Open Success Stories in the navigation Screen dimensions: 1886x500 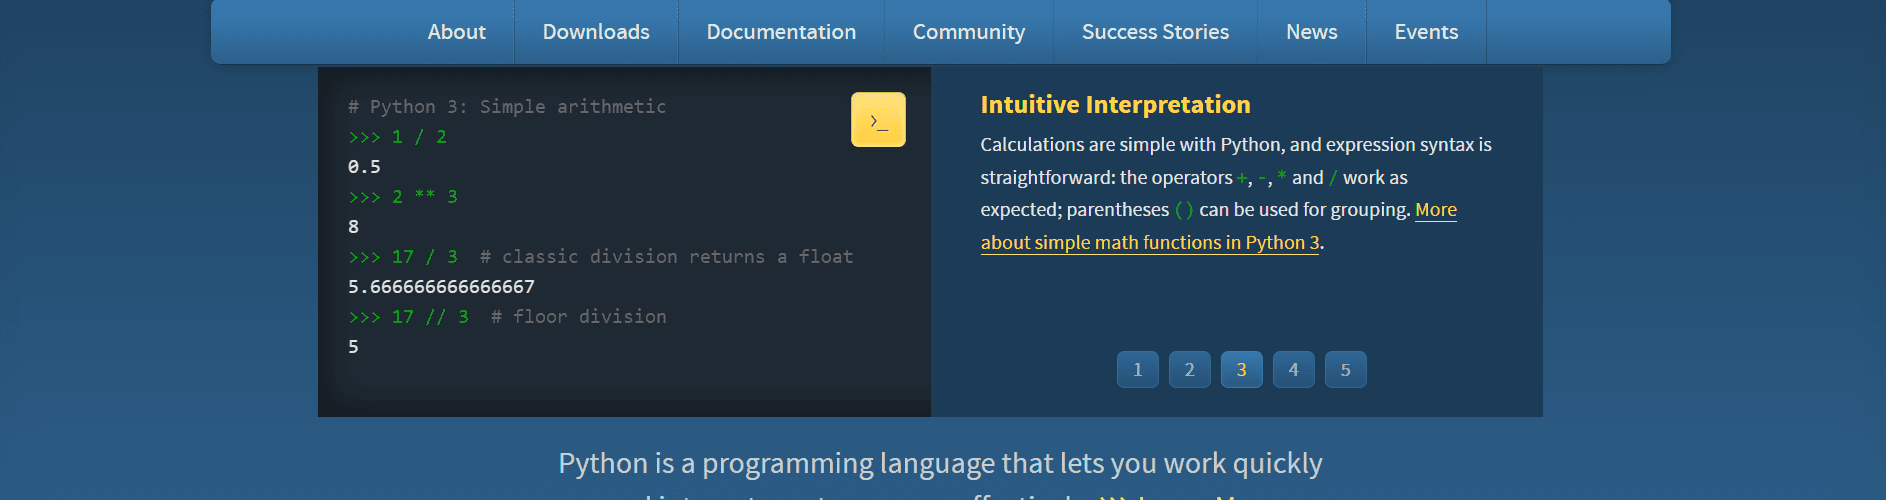1155,32
